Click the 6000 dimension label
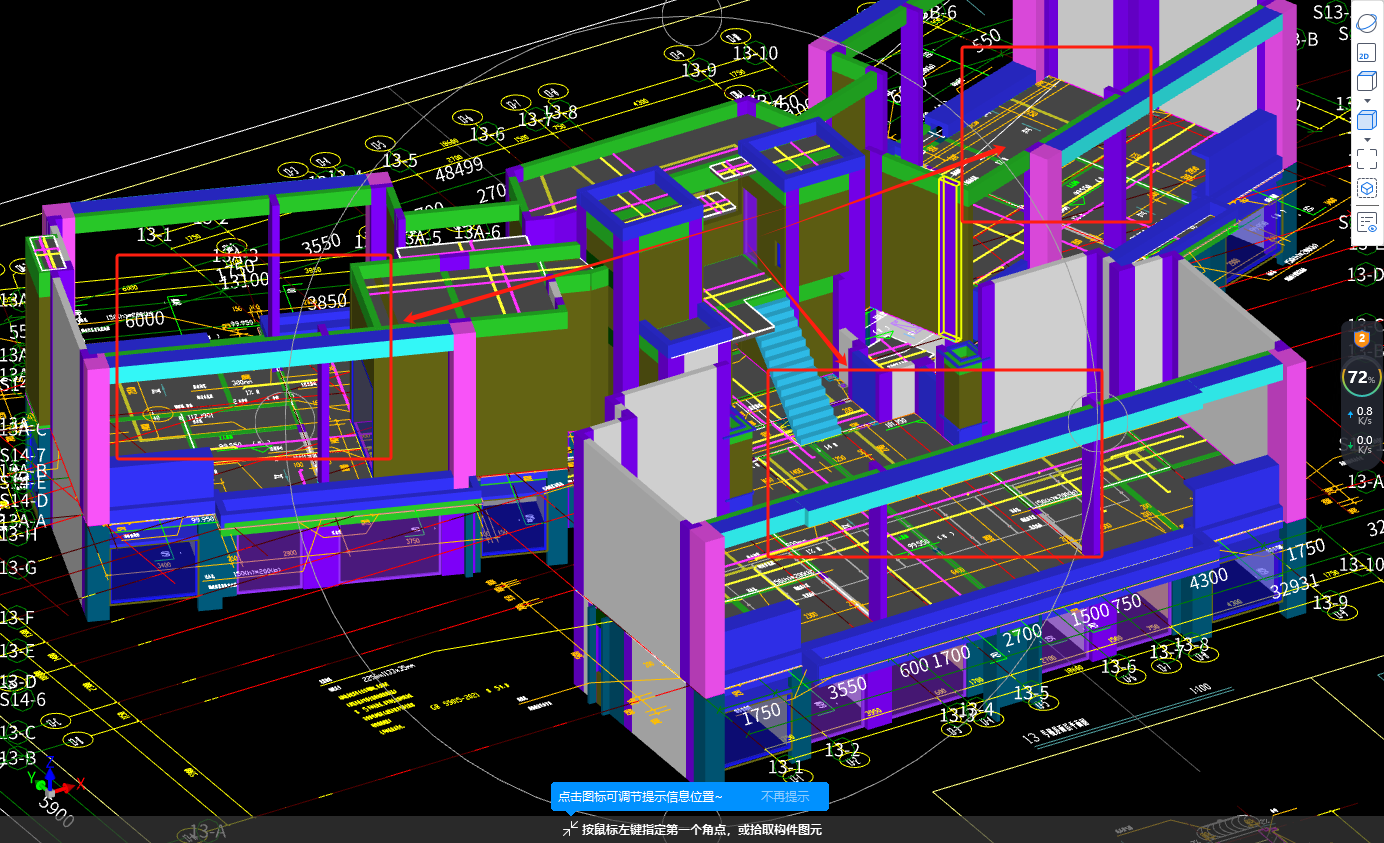 pos(144,319)
